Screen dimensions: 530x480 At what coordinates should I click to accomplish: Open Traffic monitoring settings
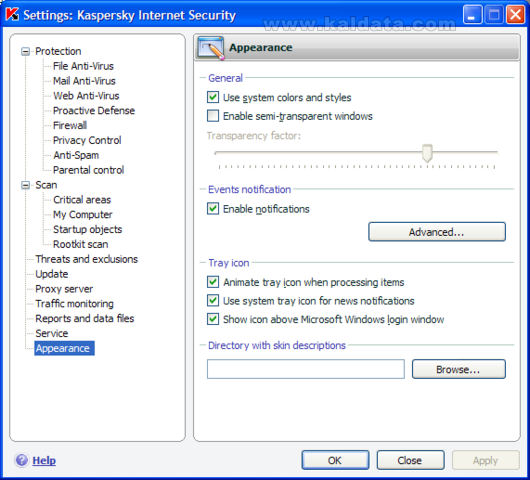[74, 304]
